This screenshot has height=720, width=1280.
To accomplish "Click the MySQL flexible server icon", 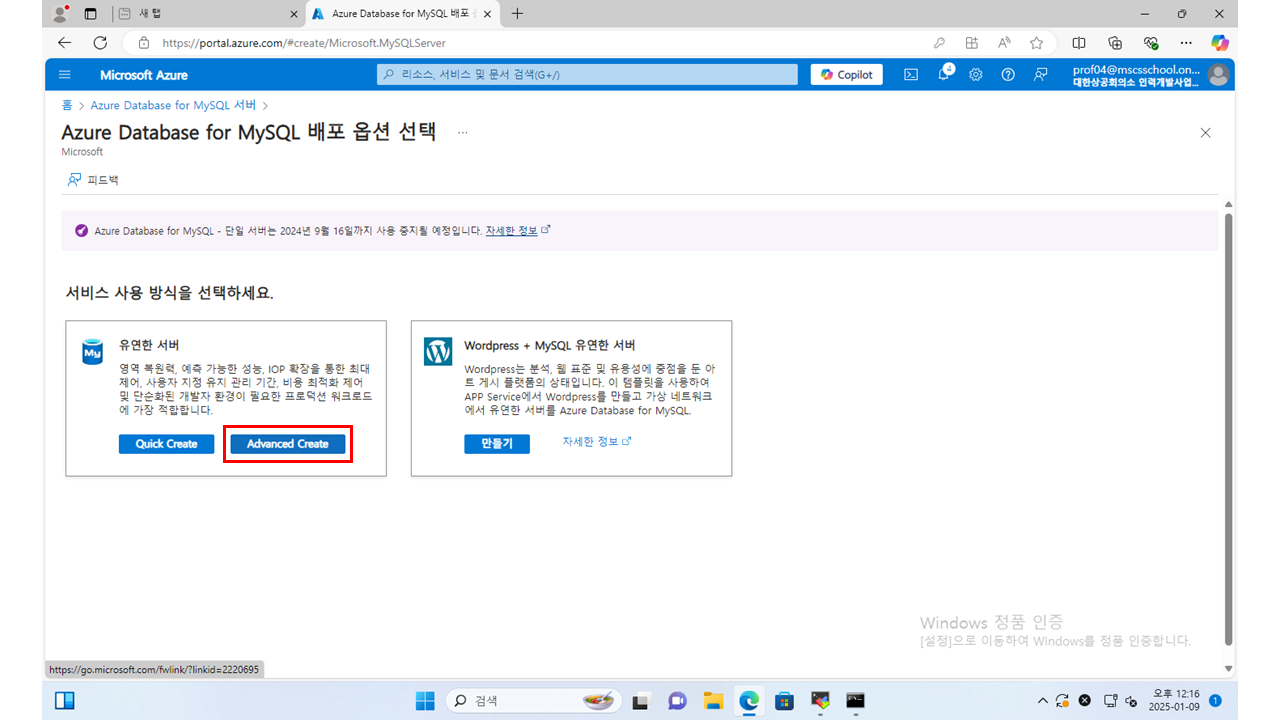I will pos(93,351).
